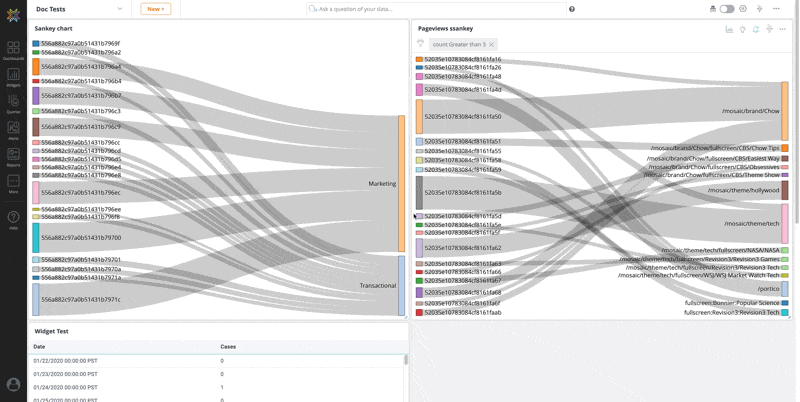Click the refresh icon on Pageviews ssankey
This screenshot has width=800, height=402.
(756, 29)
